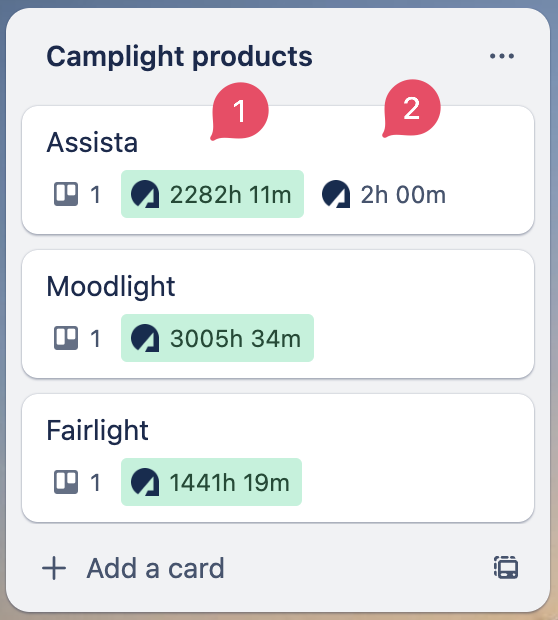The height and width of the screenshot is (620, 558).
Task: Click timer icon in Fairlight 1441h 19m badge
Action: pyautogui.click(x=145, y=482)
